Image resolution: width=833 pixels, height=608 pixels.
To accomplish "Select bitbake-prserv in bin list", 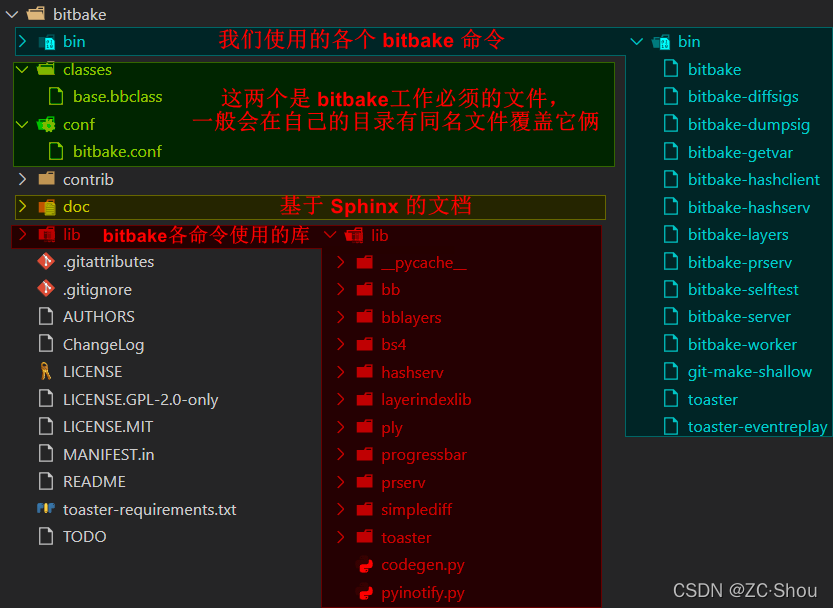I will (x=740, y=263).
